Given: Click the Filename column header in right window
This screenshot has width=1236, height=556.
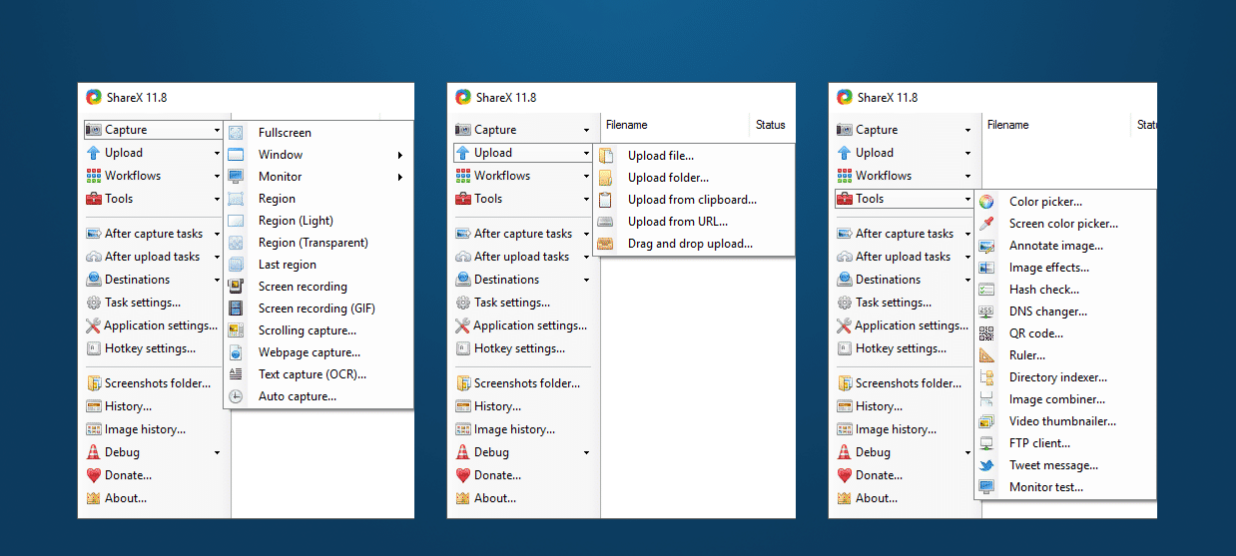Looking at the screenshot, I should [x=1008, y=125].
